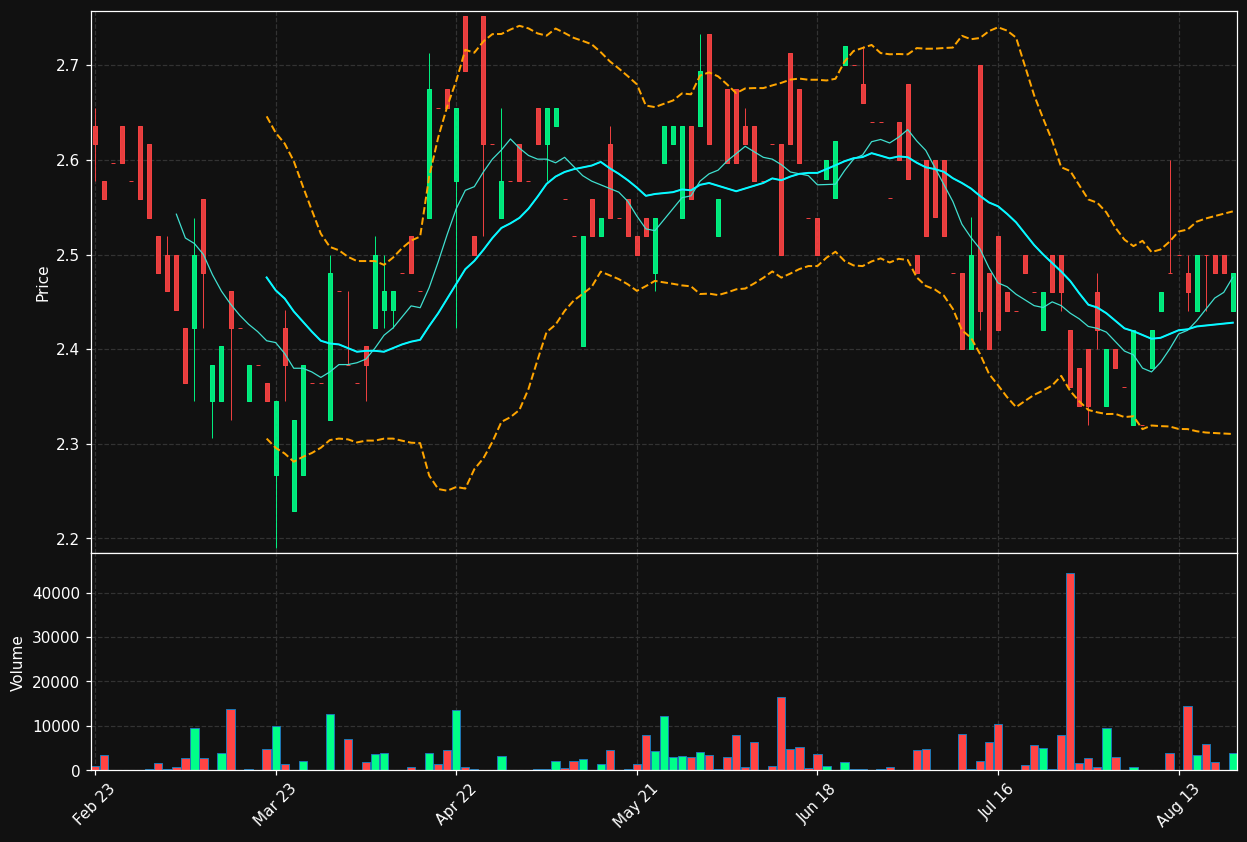Click the Mar 23 date label
This screenshot has width=1247, height=842.
(274, 804)
